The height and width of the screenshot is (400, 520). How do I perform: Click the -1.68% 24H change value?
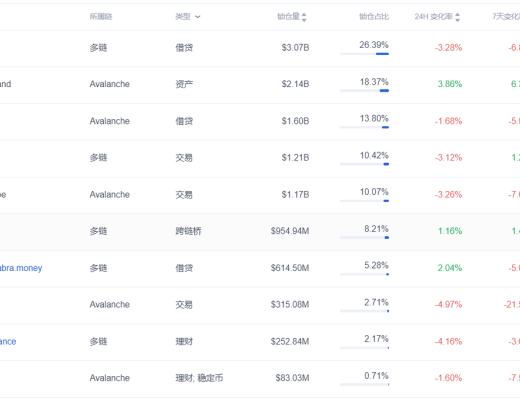coord(448,121)
